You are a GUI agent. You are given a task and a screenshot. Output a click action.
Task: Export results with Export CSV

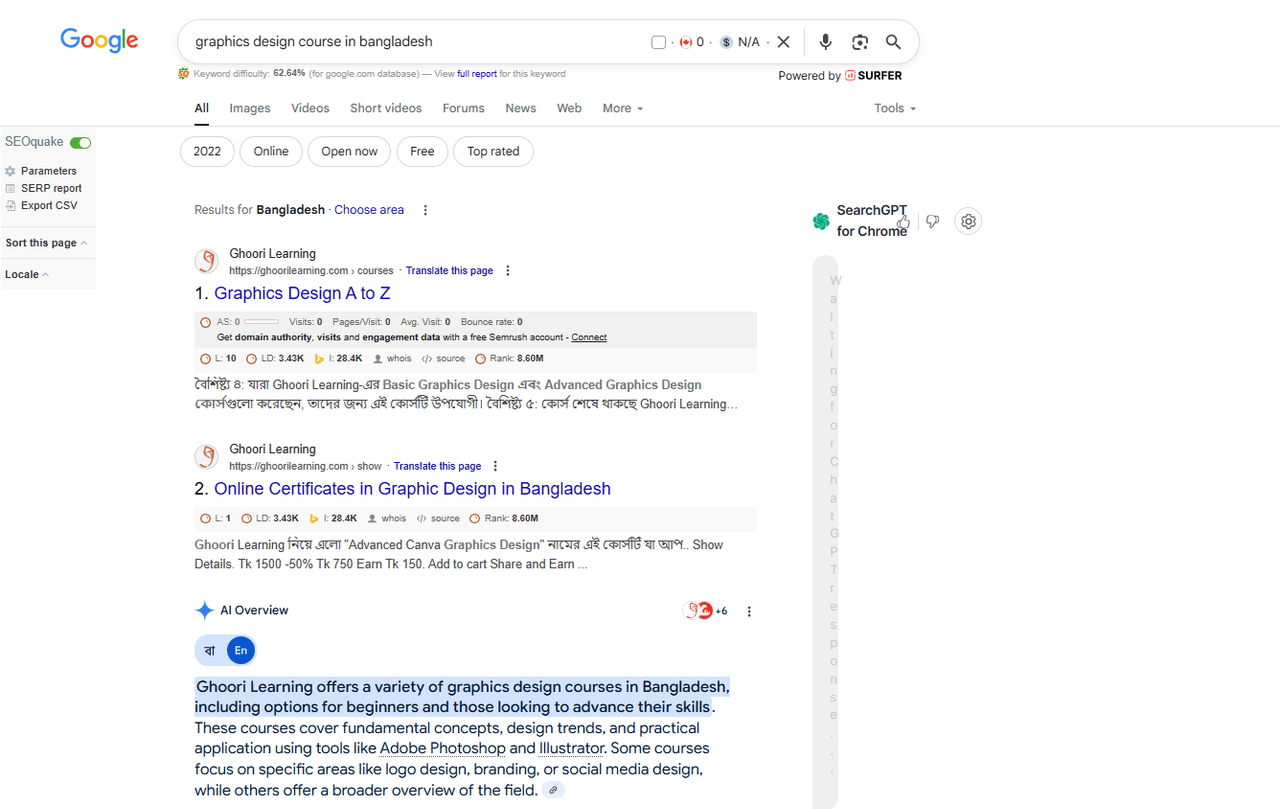(49, 205)
